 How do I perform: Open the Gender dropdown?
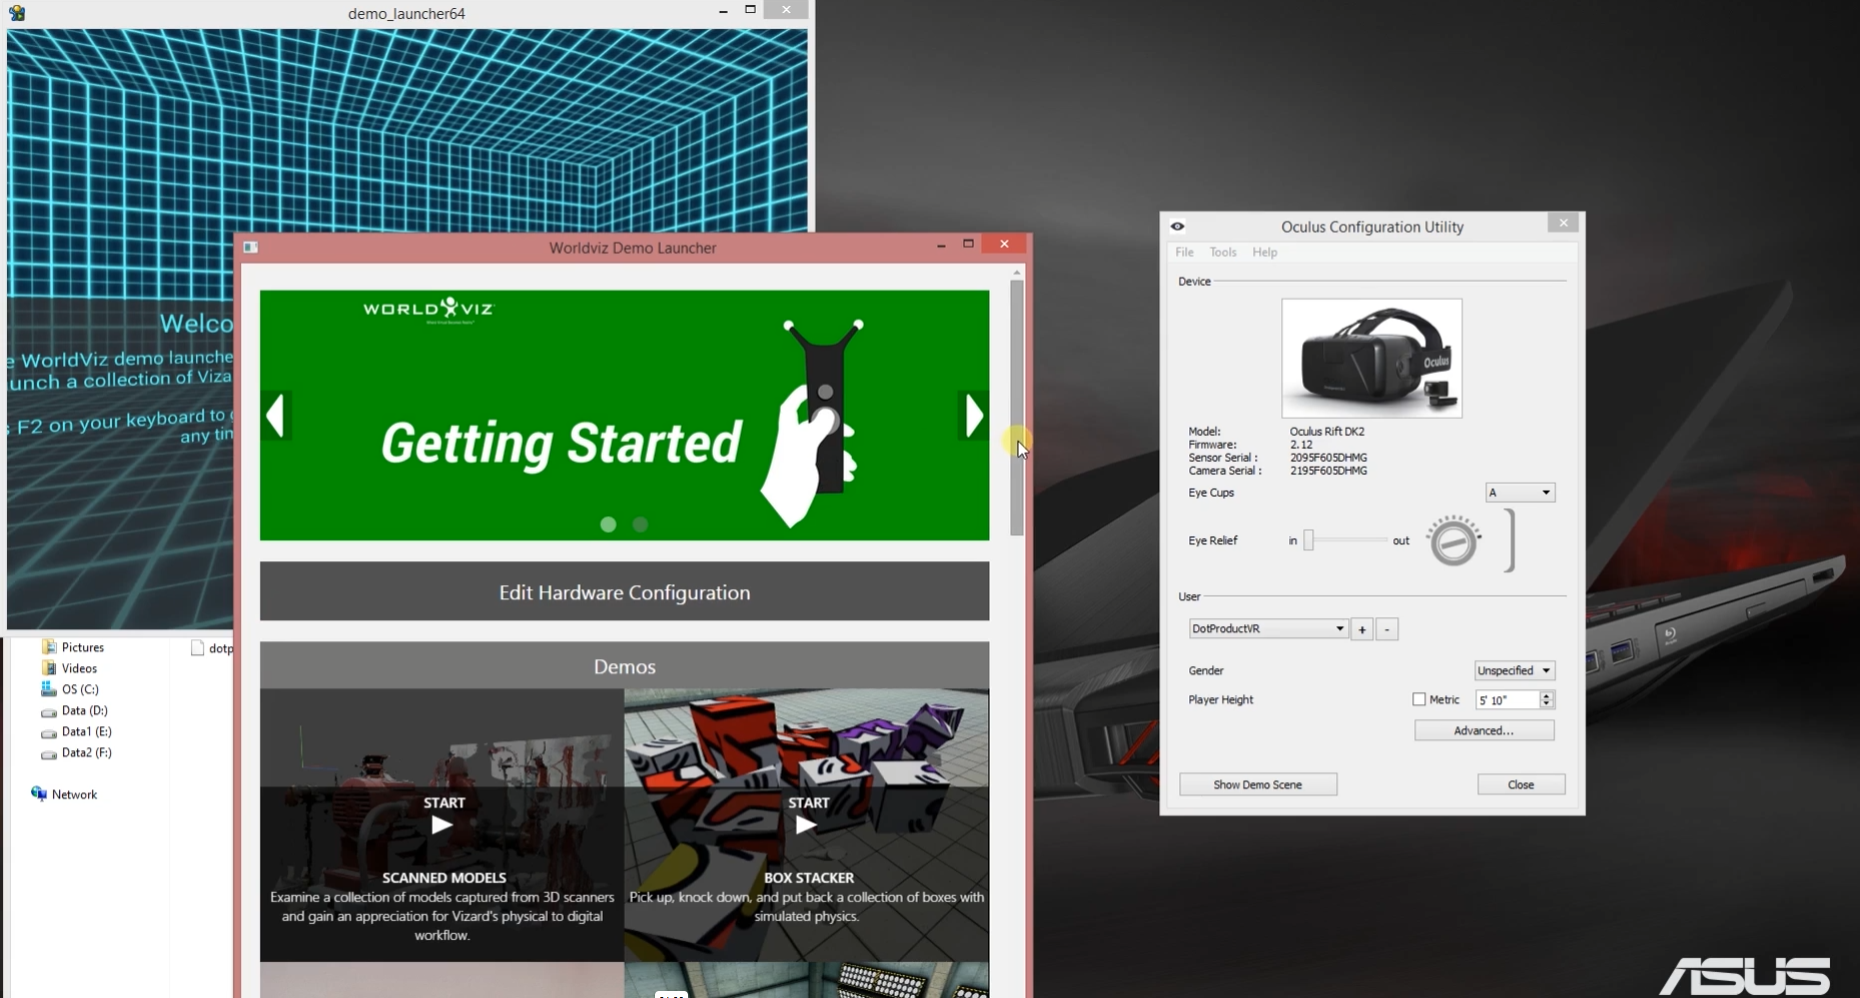pos(1514,670)
